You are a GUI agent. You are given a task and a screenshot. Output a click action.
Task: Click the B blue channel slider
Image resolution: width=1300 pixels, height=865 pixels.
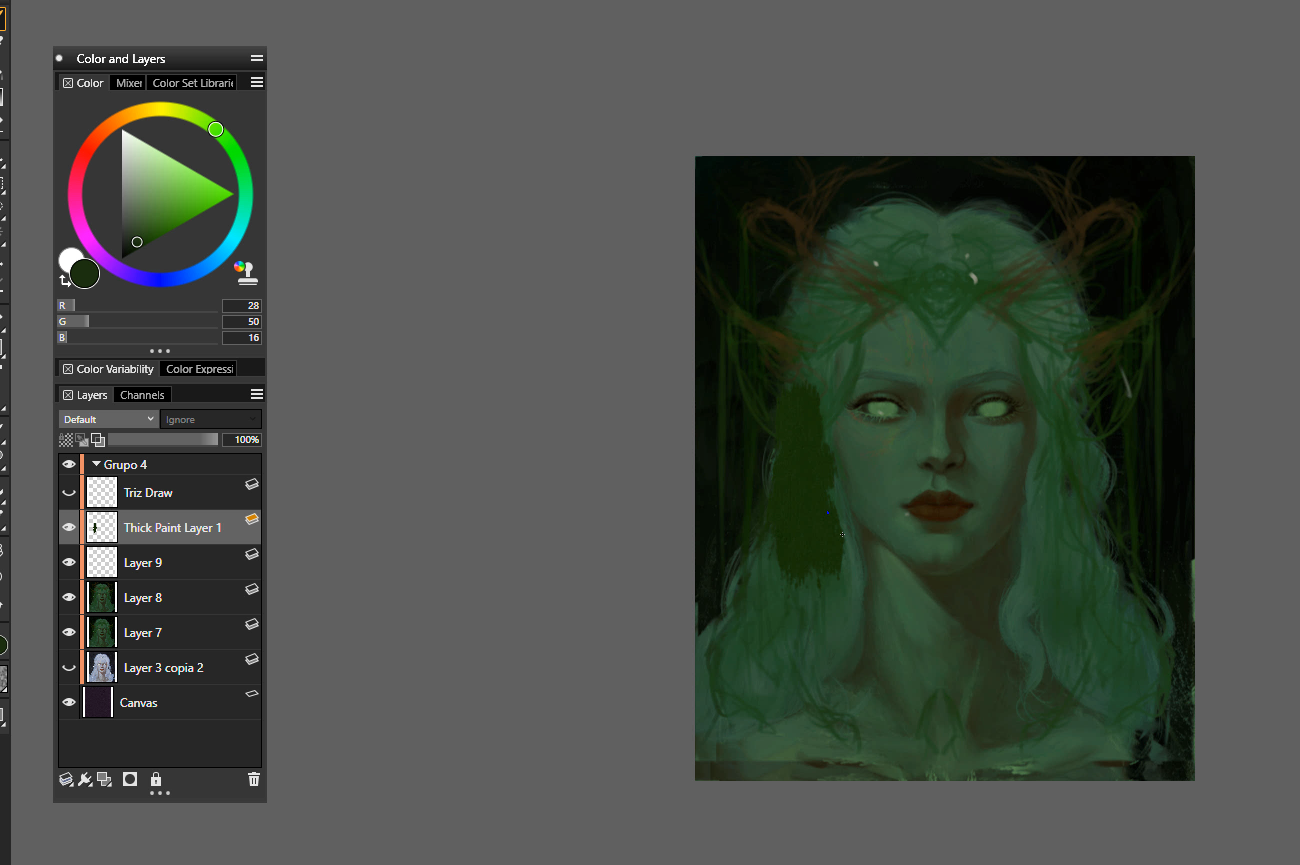(138, 338)
